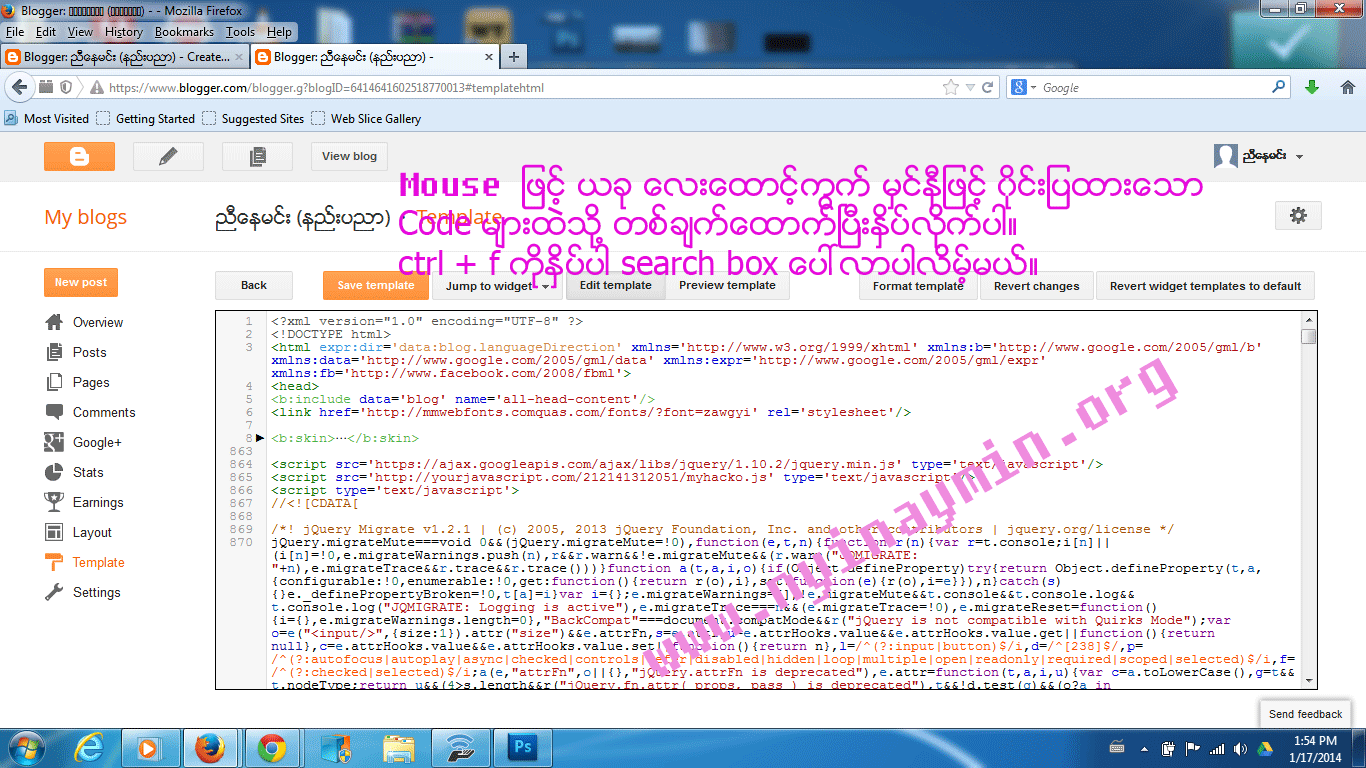Click the orange Blogger logo button
Image resolution: width=1366 pixels, height=768 pixels.
[x=79, y=156]
